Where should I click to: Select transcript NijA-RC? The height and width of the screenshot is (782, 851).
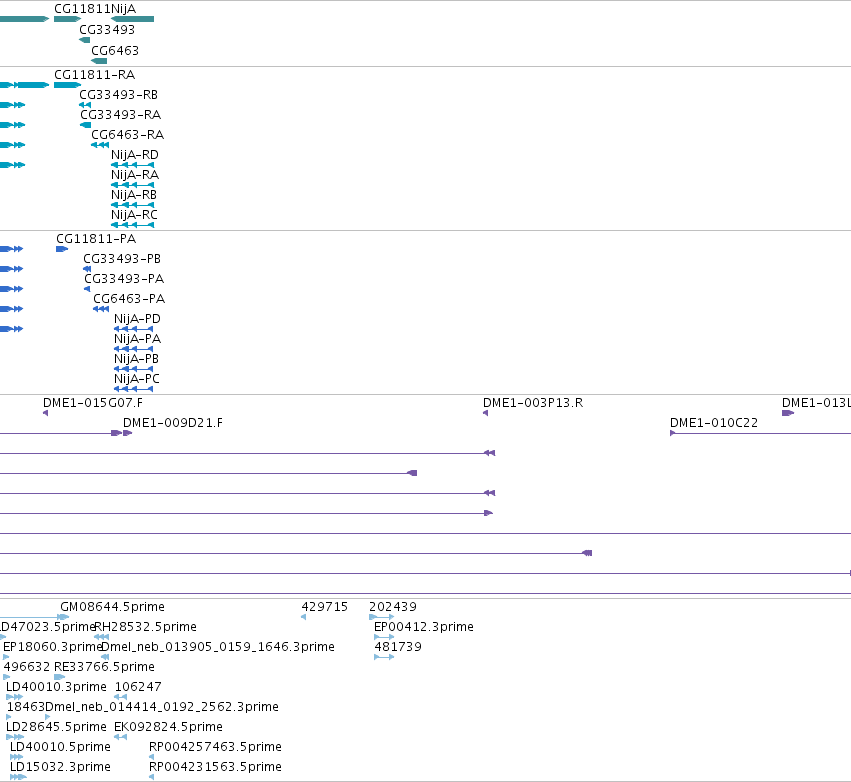(x=132, y=225)
